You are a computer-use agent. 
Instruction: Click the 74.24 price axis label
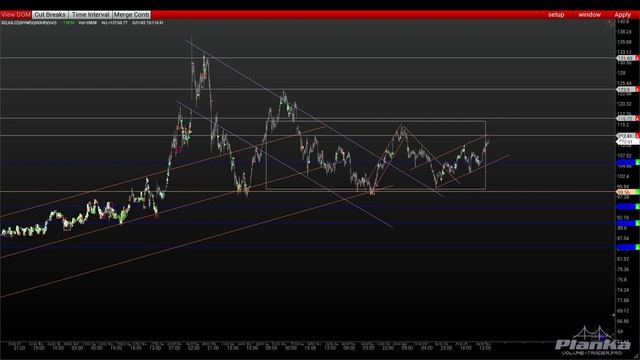tap(623, 290)
